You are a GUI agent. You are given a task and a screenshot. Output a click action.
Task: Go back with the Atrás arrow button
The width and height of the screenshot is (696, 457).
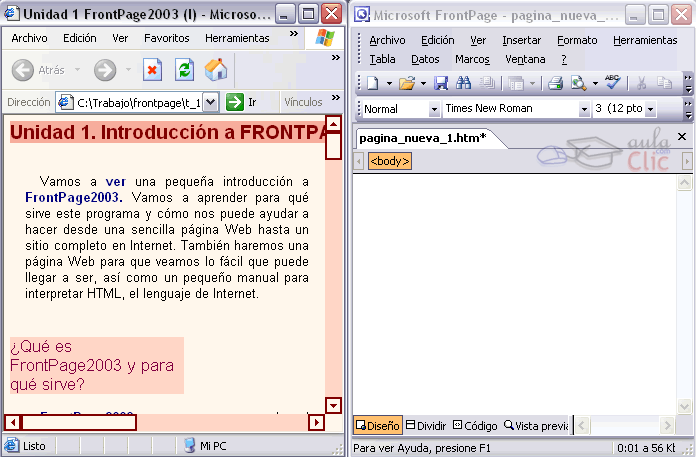tap(22, 70)
